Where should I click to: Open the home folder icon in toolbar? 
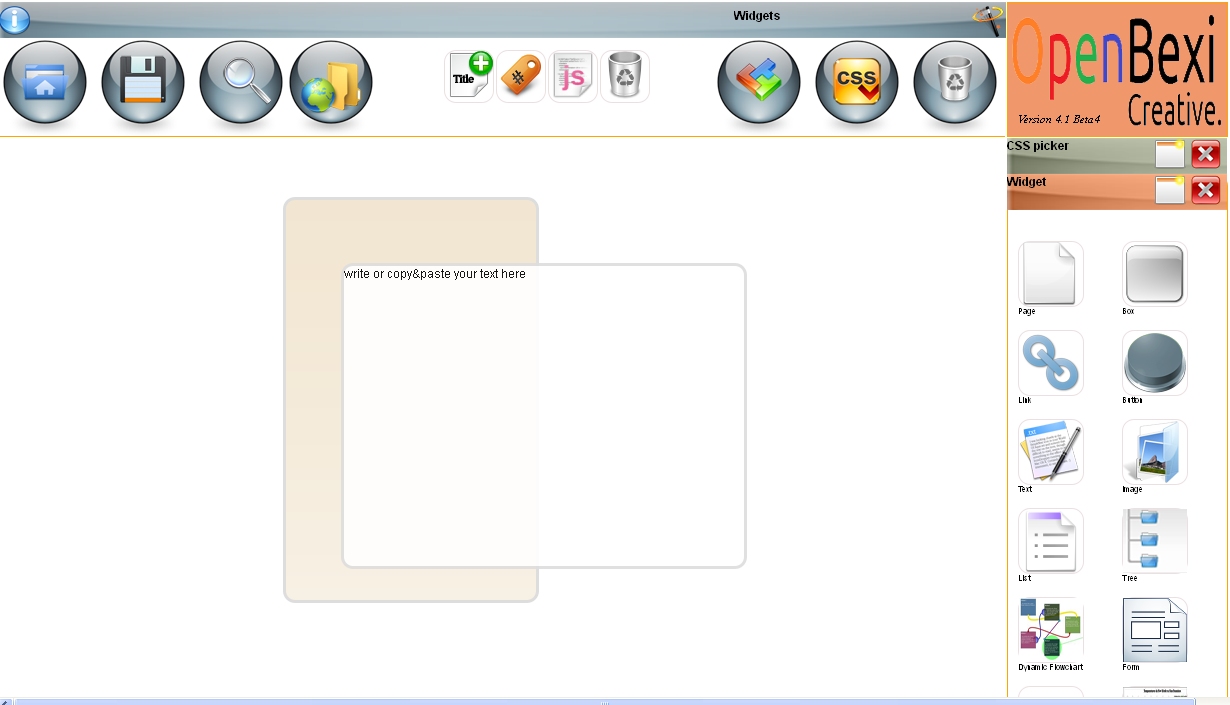(45, 82)
